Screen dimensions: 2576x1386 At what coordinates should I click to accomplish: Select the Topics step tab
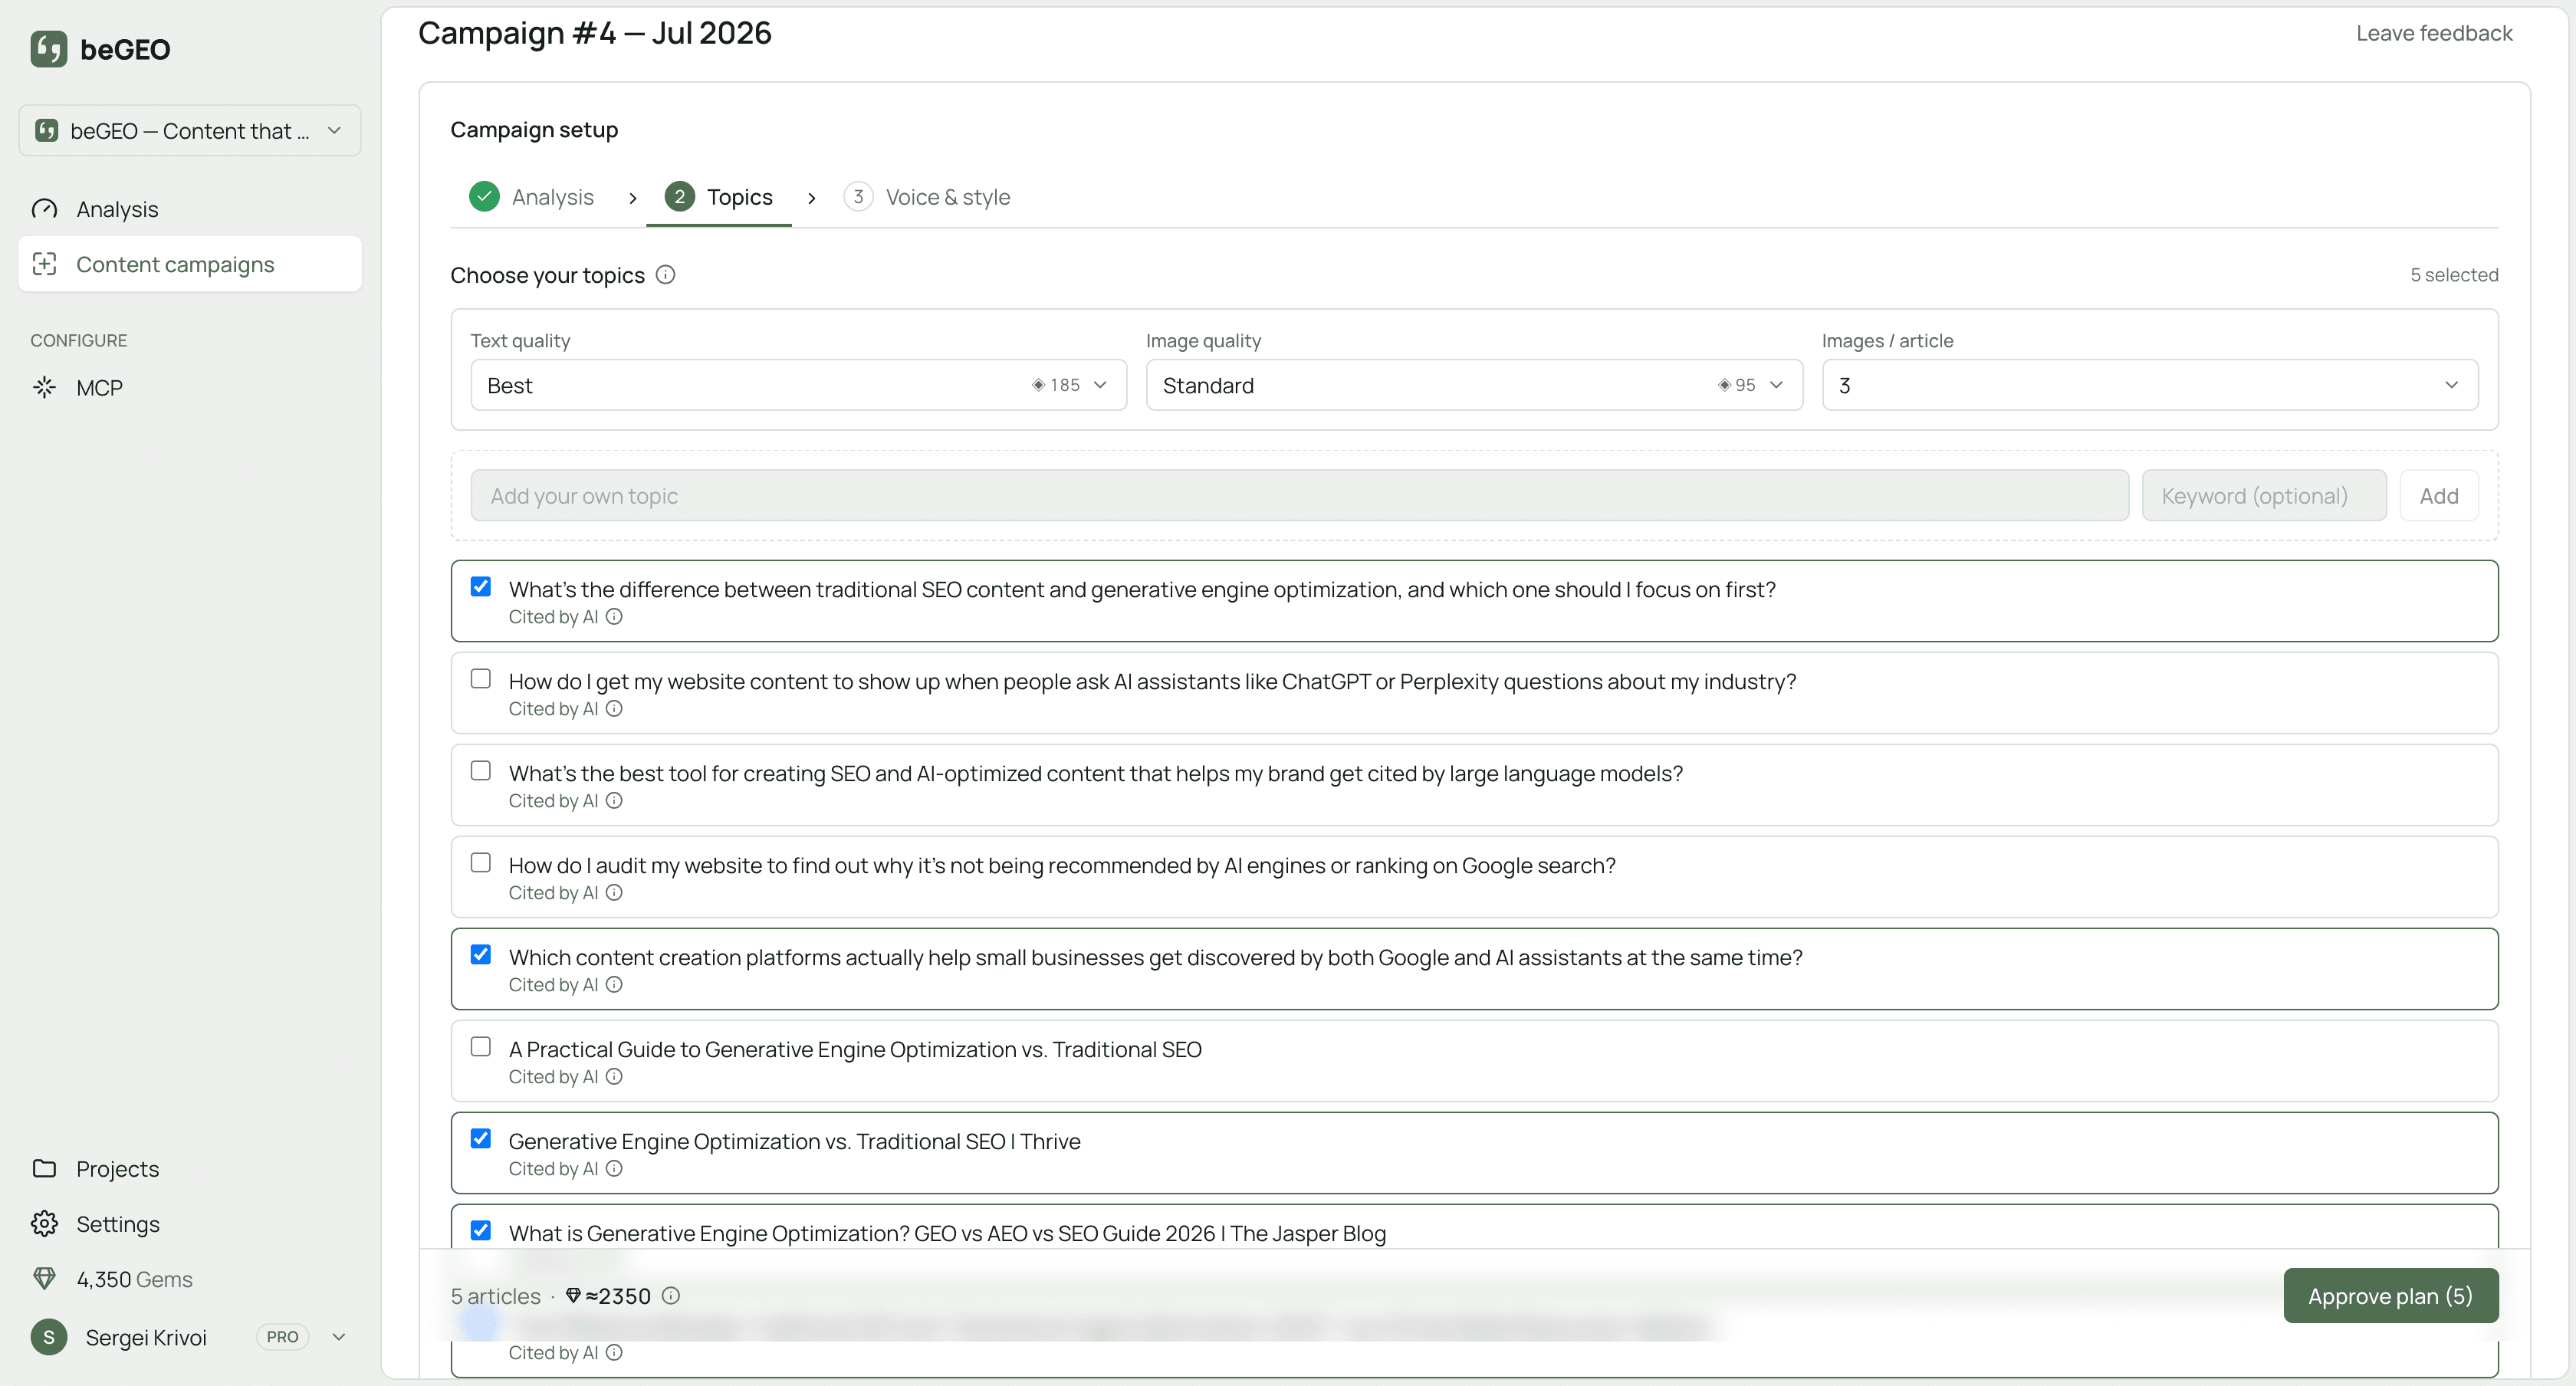click(x=719, y=197)
